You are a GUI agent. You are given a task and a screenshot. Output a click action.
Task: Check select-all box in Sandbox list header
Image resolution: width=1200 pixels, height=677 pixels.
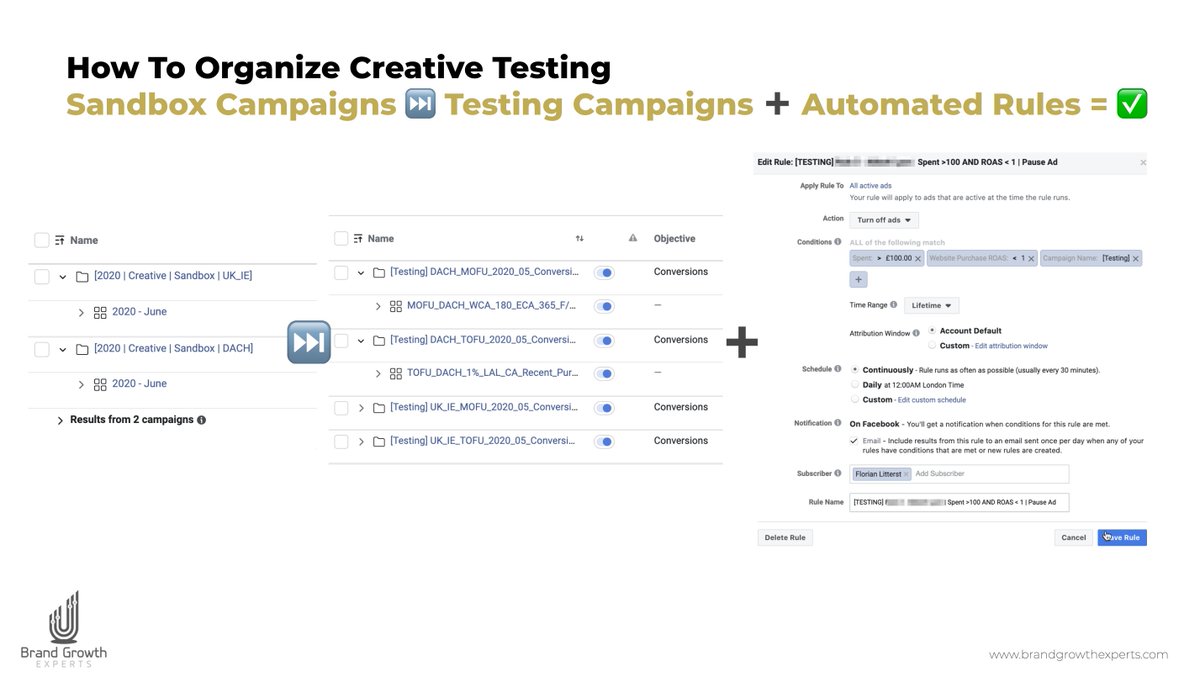pos(42,240)
